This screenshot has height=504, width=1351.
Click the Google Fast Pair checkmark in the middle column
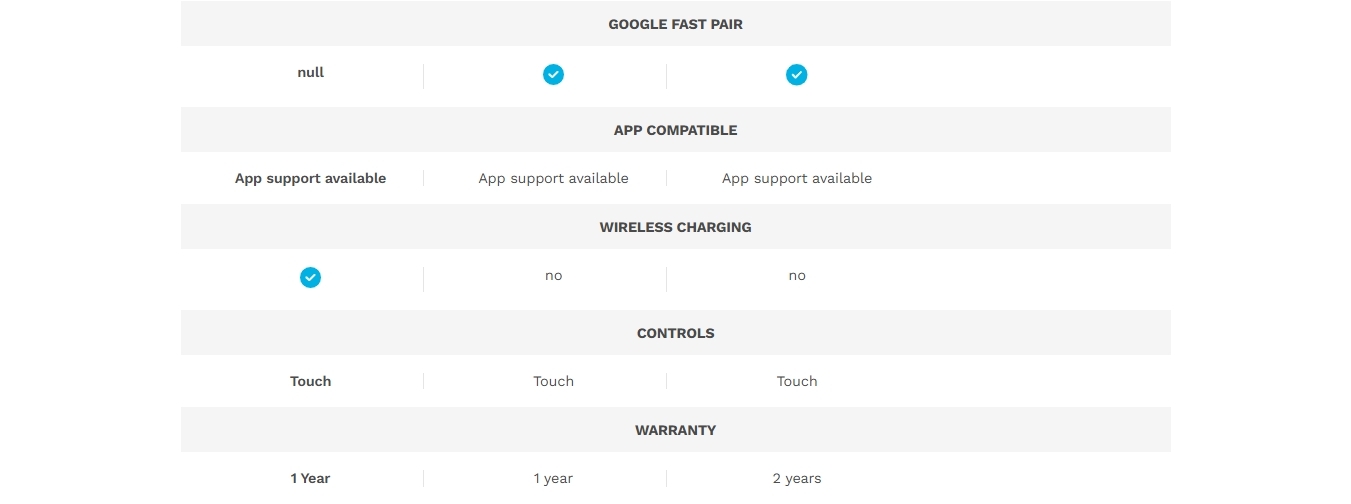click(x=553, y=75)
